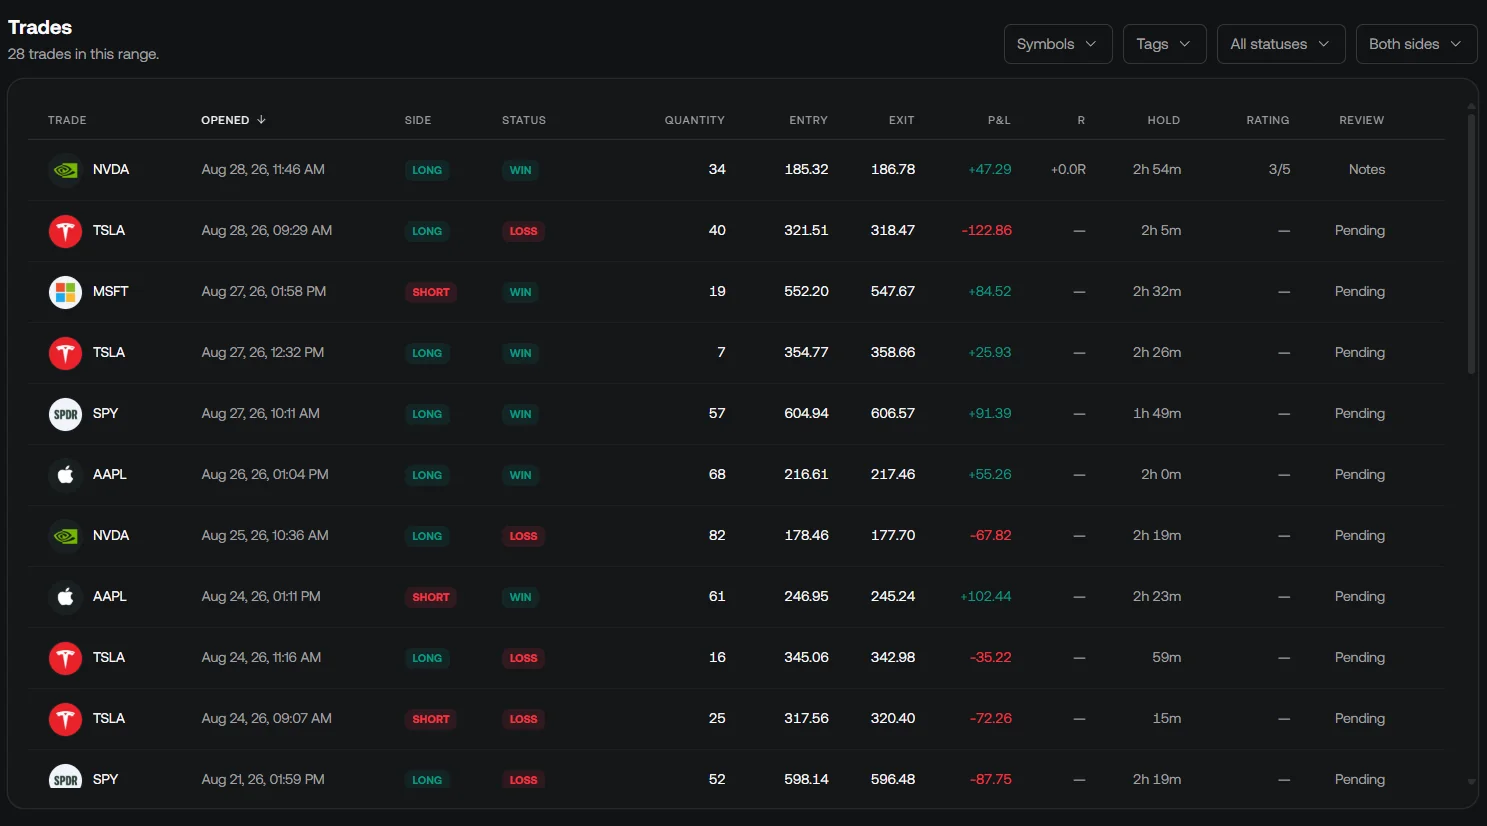Image resolution: width=1487 pixels, height=826 pixels.
Task: Click the +102.44 P&L value
Action: pyautogui.click(x=986, y=597)
